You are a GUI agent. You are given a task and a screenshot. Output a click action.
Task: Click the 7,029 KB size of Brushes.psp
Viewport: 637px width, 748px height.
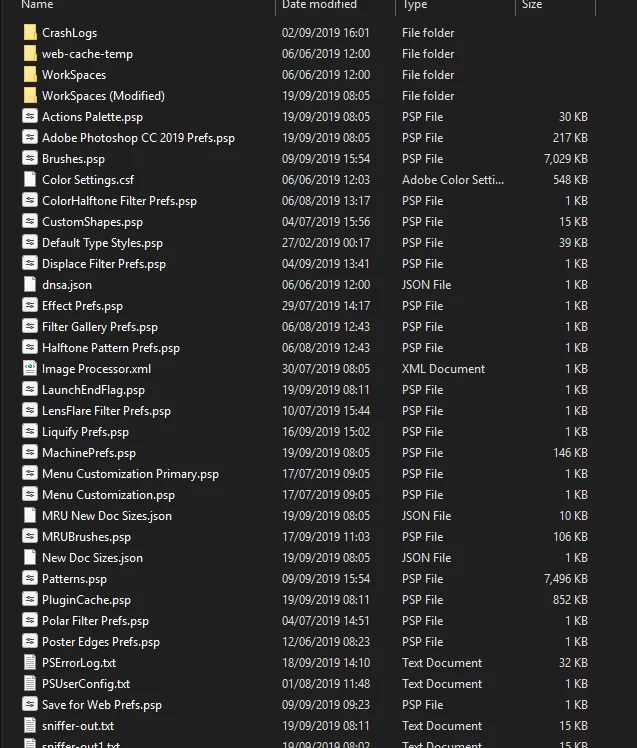pyautogui.click(x=566, y=158)
